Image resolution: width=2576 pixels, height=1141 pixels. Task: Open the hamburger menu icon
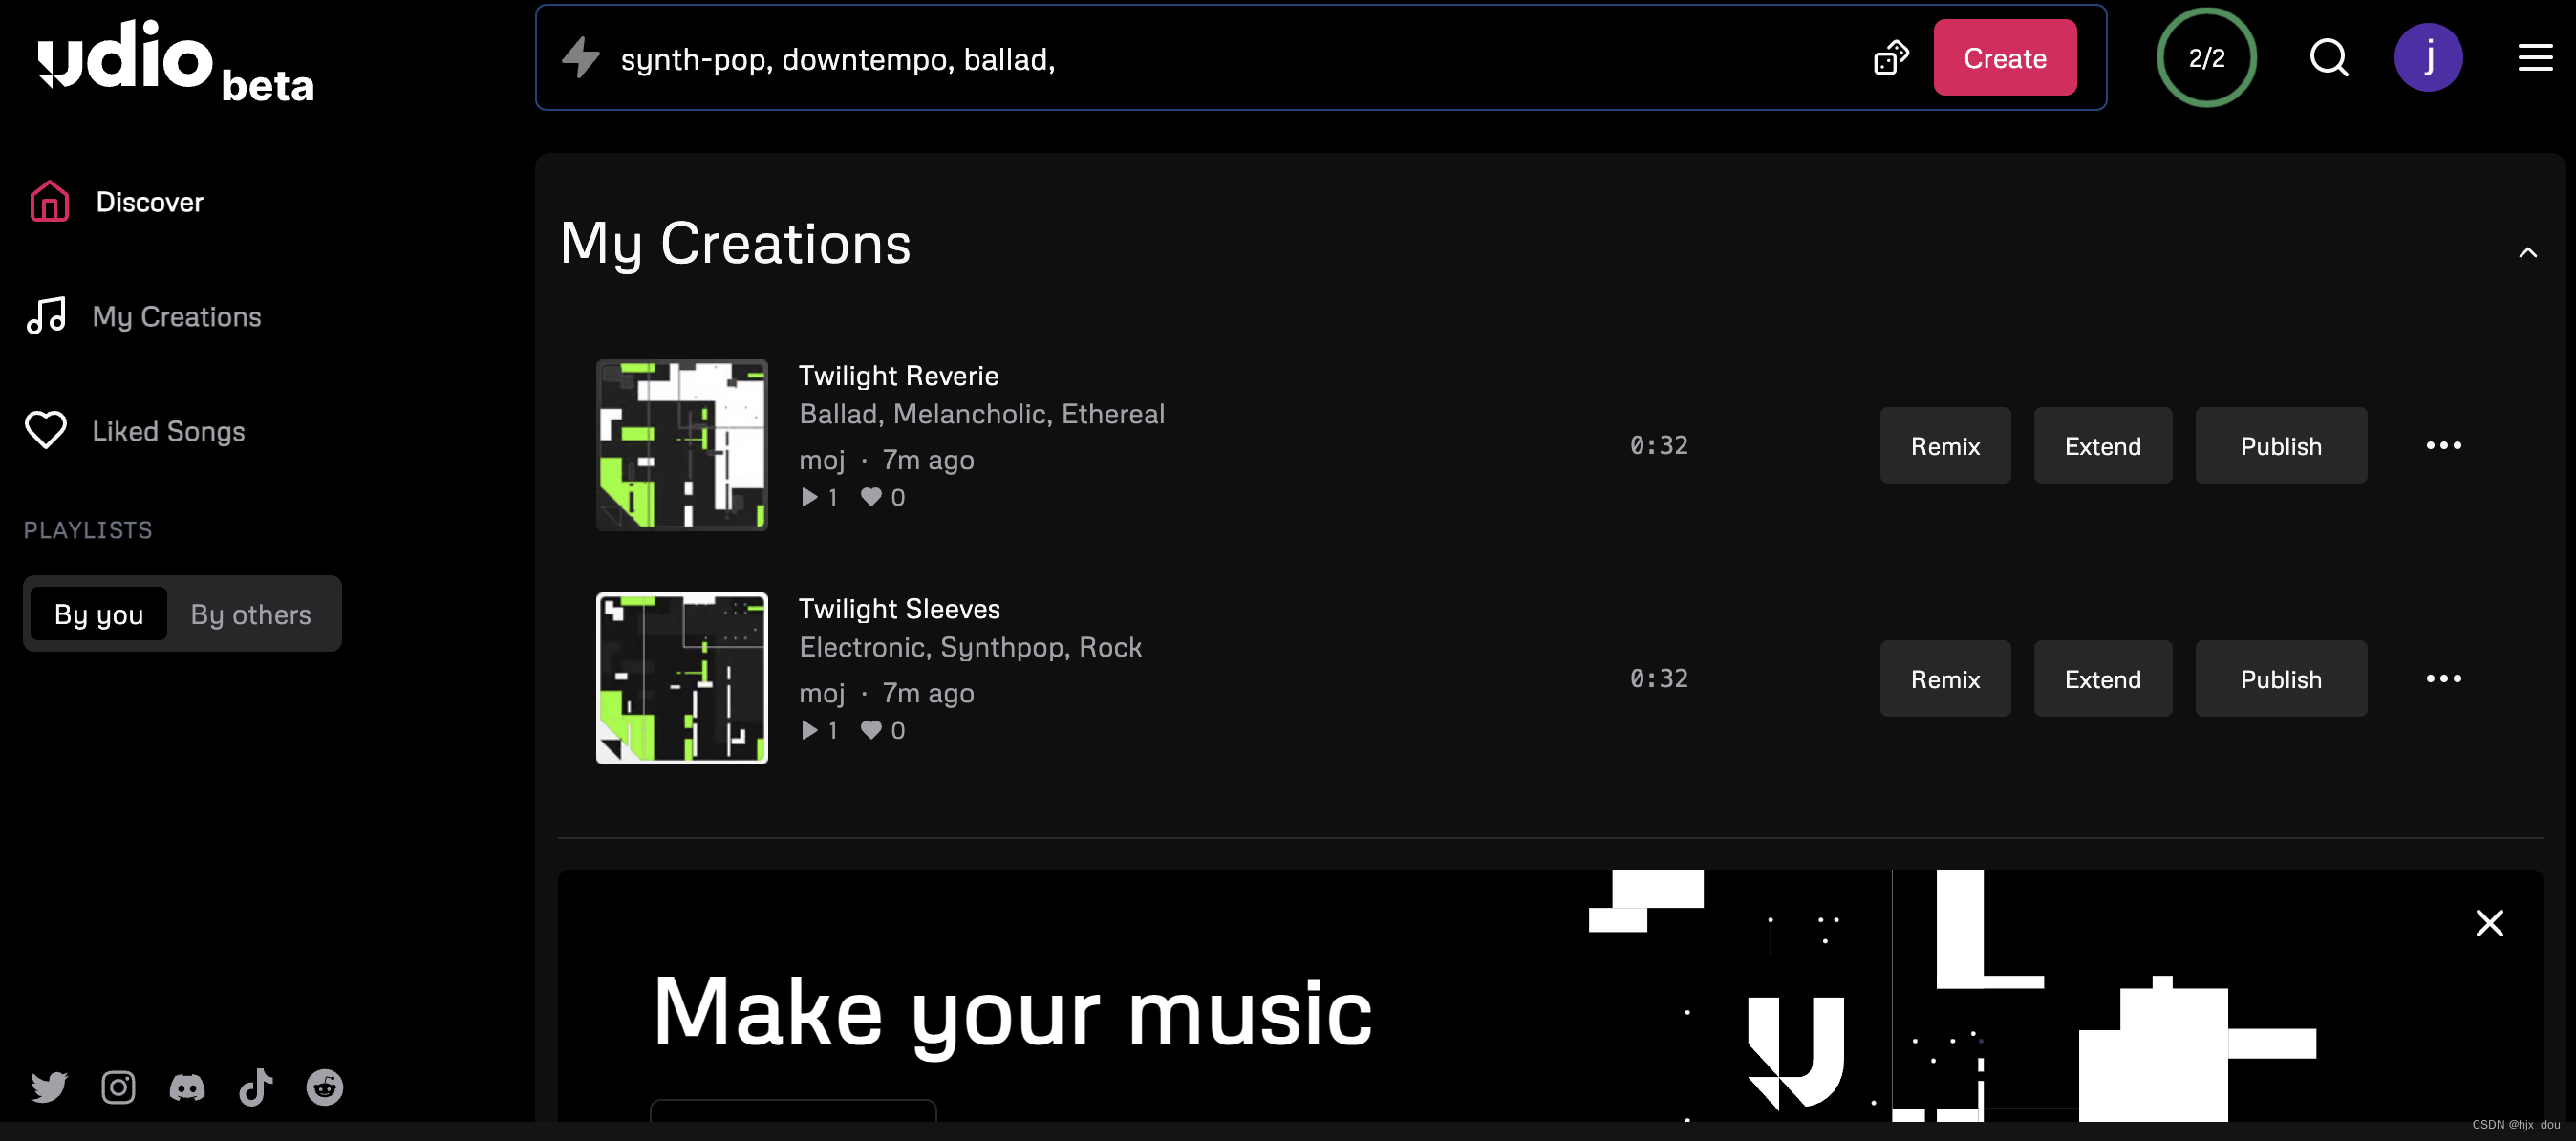tap(2534, 58)
